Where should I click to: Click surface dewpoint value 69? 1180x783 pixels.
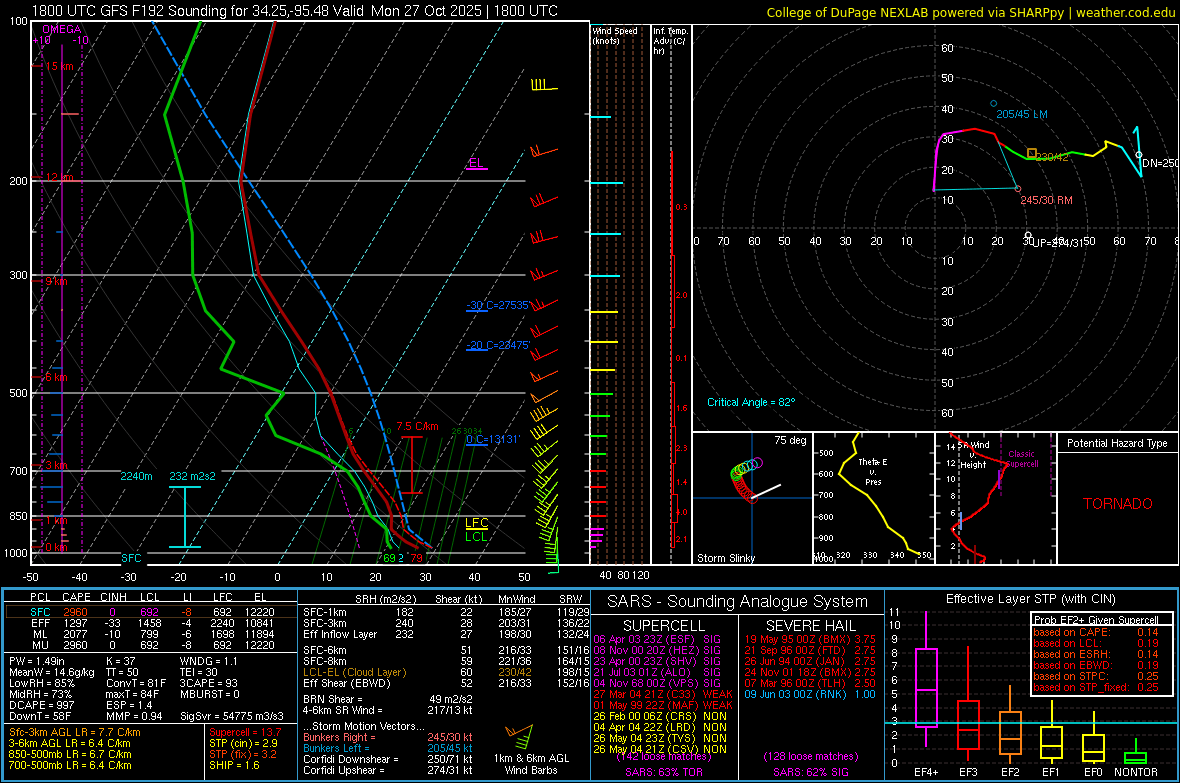coord(389,559)
